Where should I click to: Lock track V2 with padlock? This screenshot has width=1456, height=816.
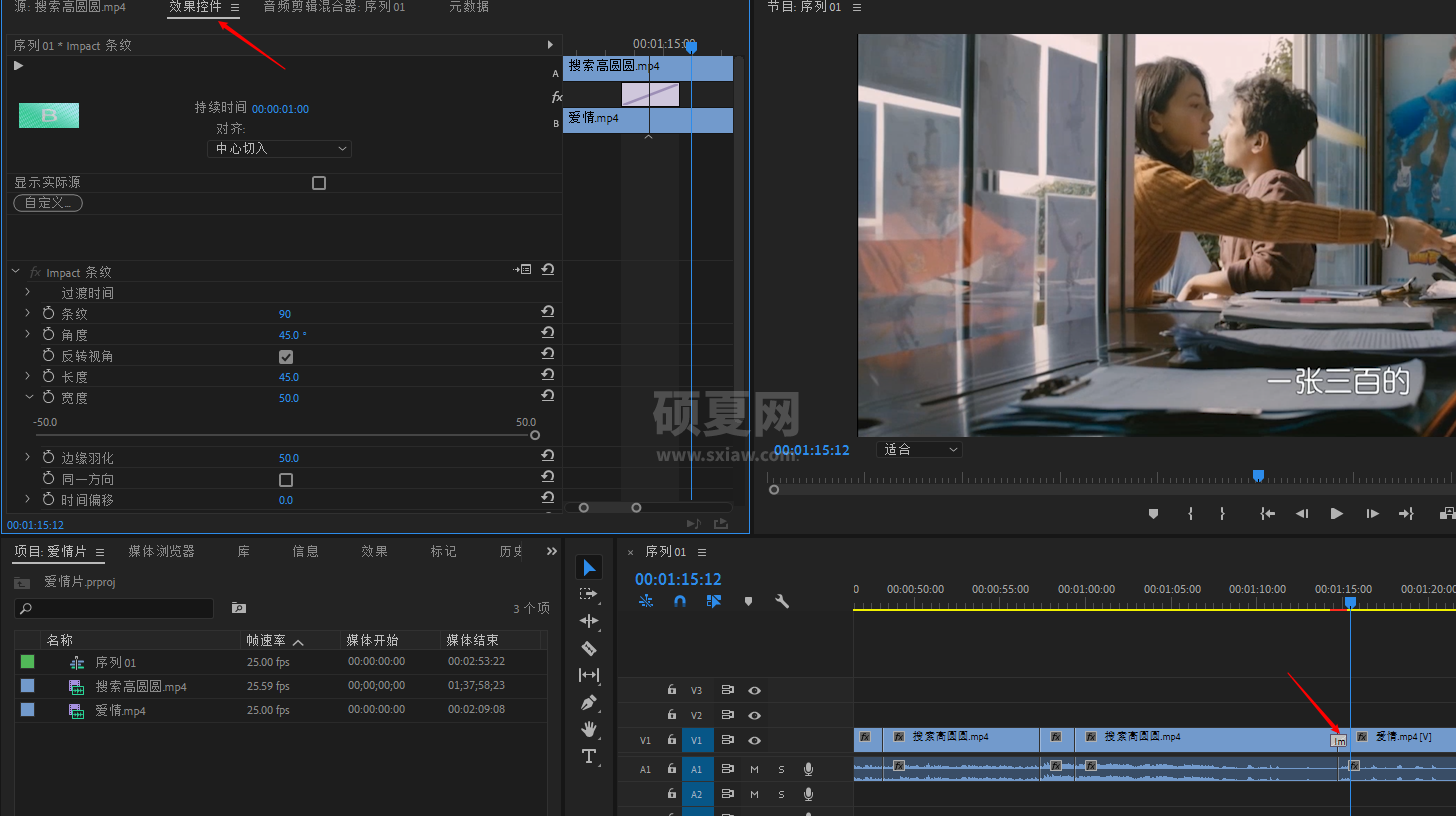[672, 715]
